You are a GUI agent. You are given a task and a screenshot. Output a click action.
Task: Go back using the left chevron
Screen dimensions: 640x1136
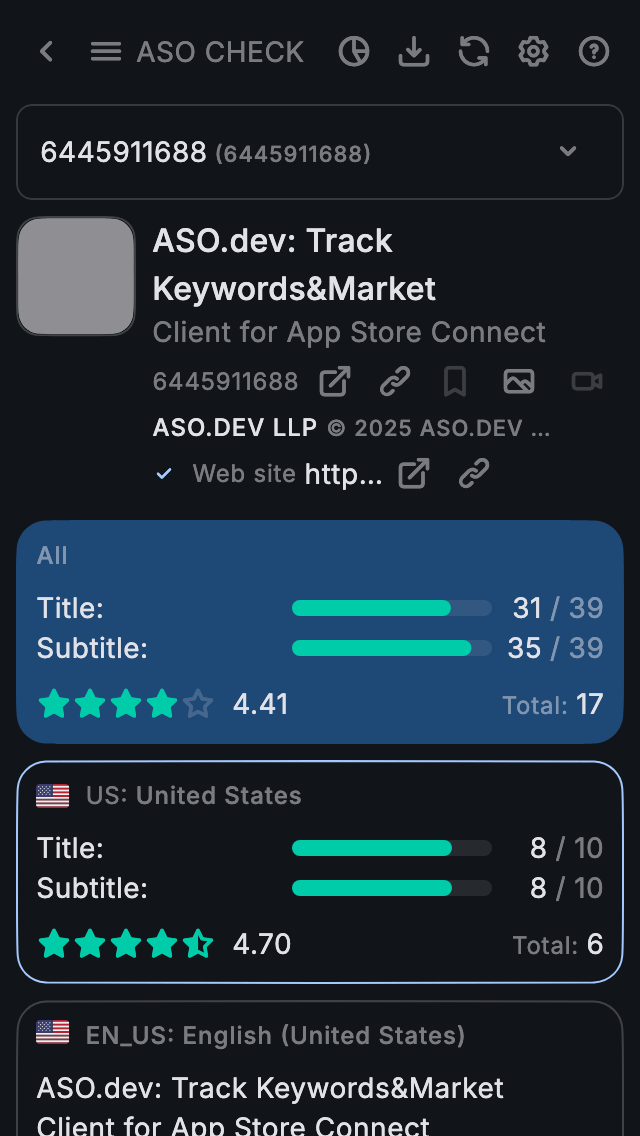(x=46, y=52)
